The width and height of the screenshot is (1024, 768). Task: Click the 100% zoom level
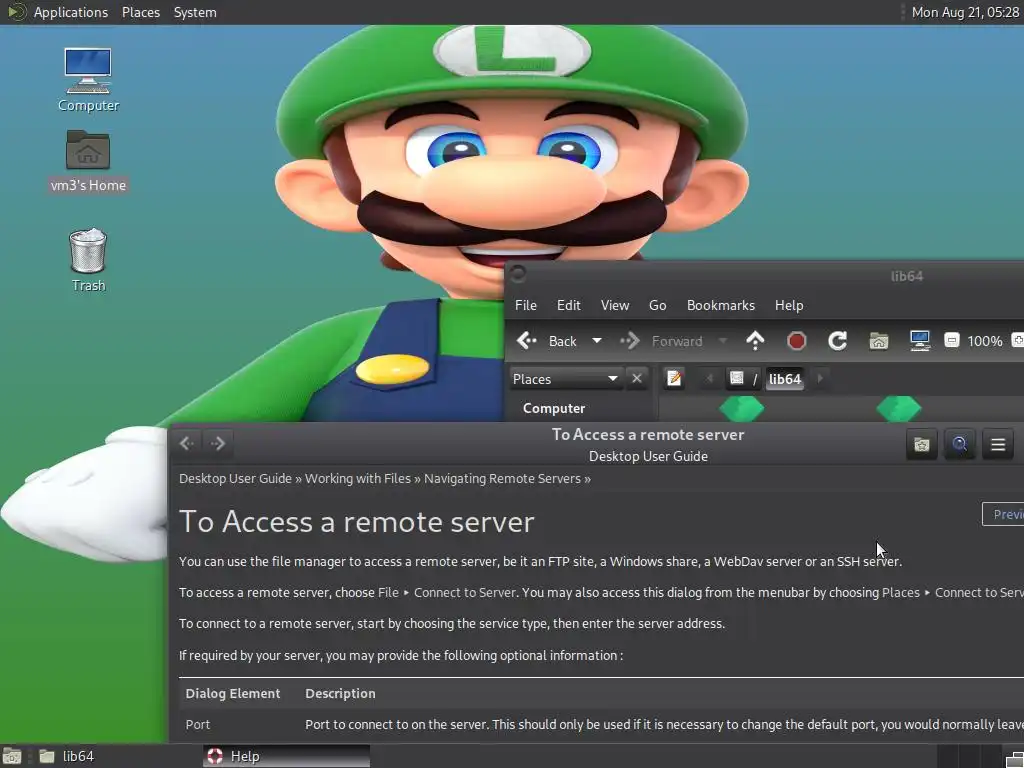(984, 341)
